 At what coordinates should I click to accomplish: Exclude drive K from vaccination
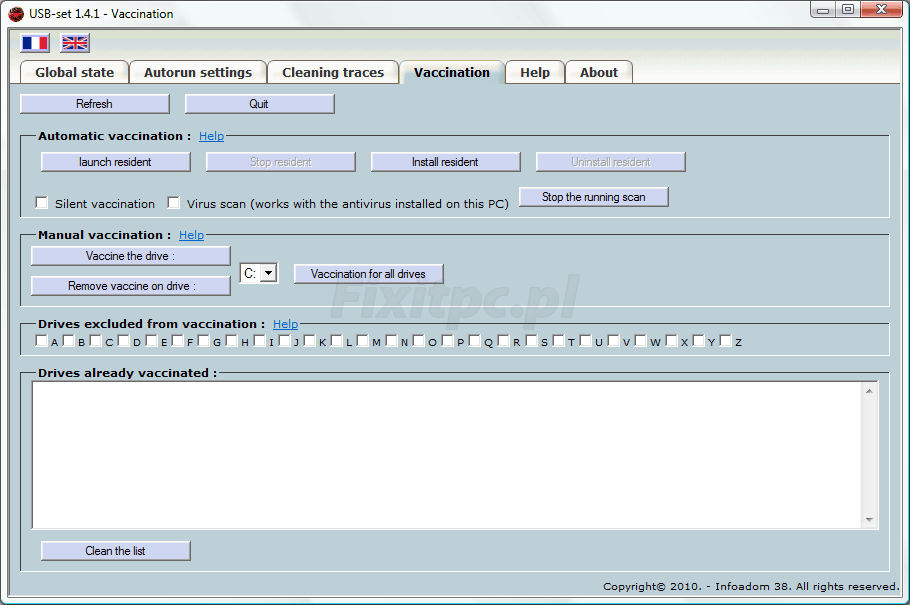[309, 341]
